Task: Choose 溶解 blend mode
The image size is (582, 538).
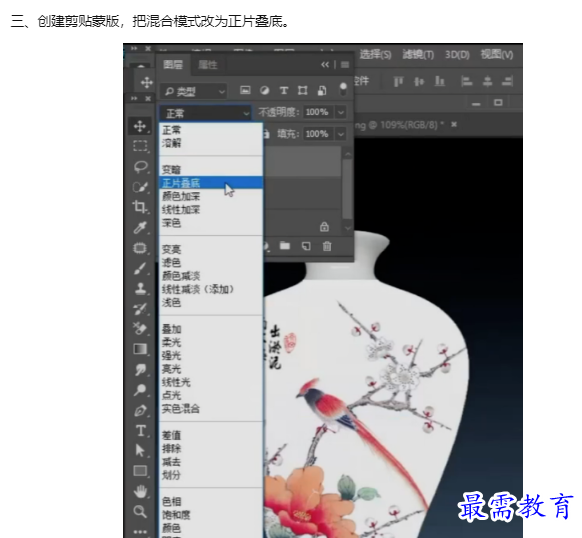Action: click(211, 143)
